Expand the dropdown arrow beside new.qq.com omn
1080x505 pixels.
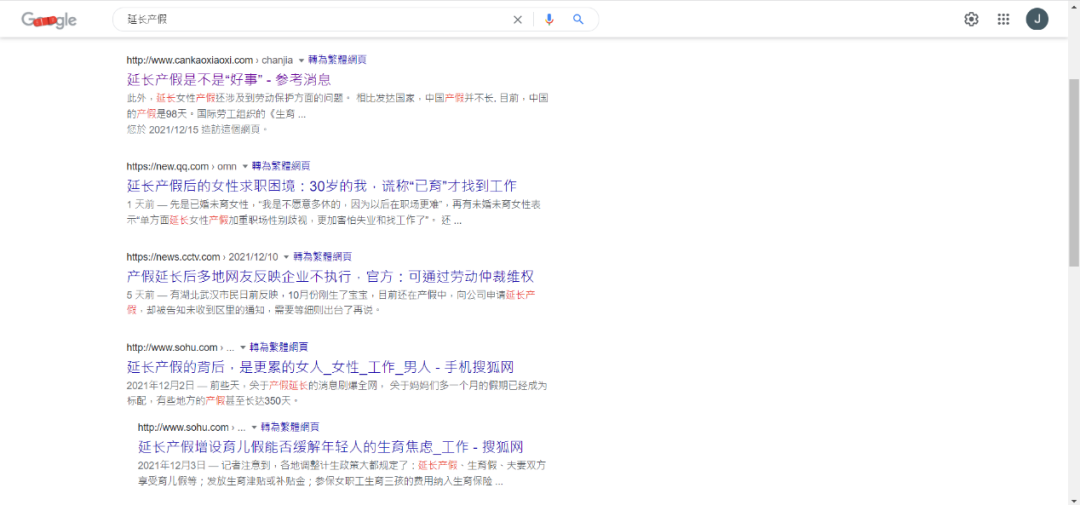pos(245,166)
